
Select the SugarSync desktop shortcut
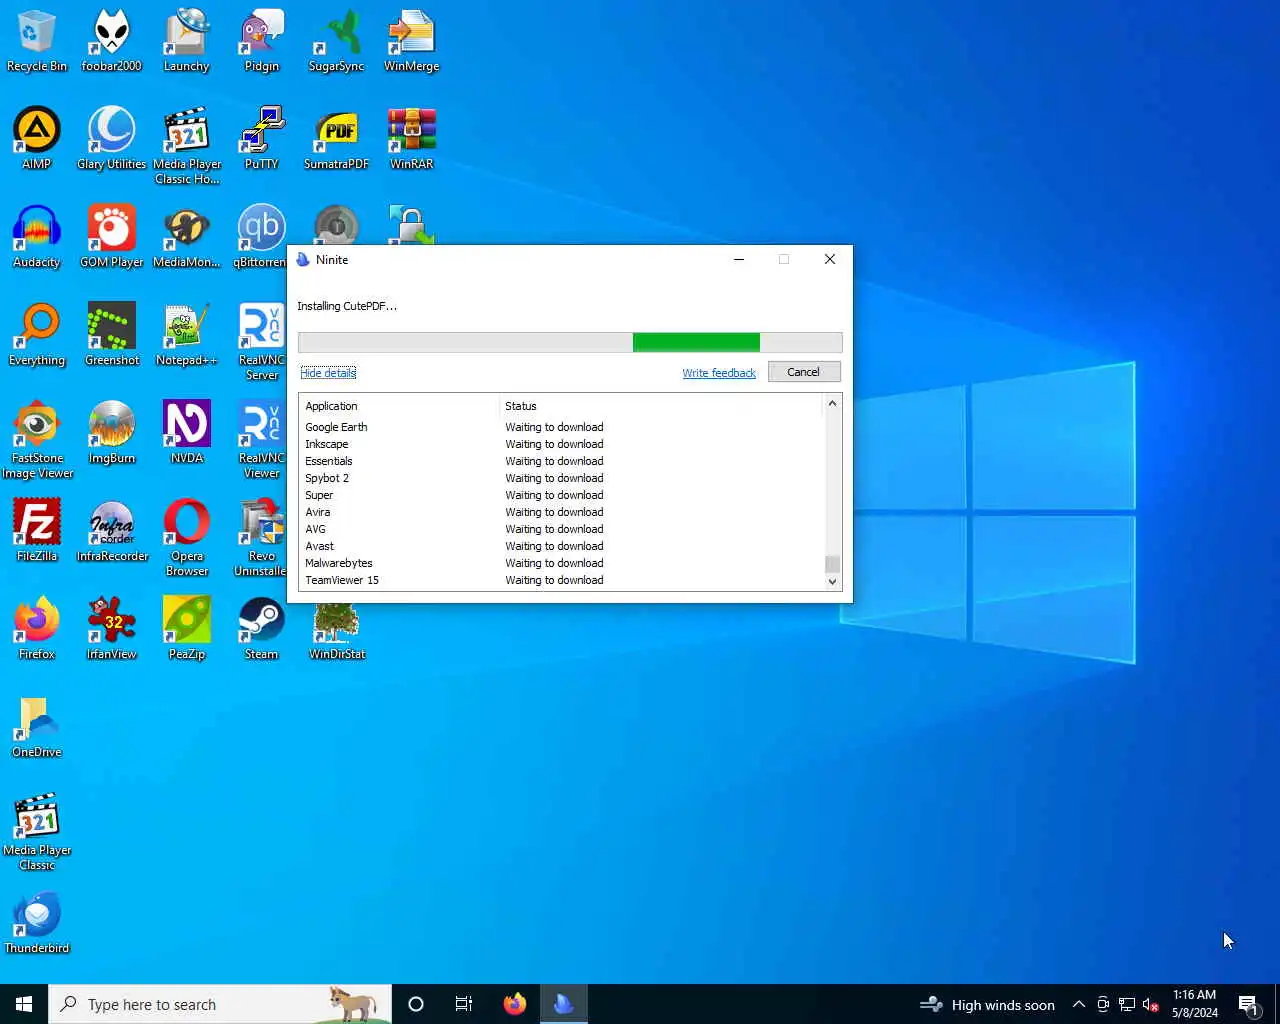click(337, 40)
